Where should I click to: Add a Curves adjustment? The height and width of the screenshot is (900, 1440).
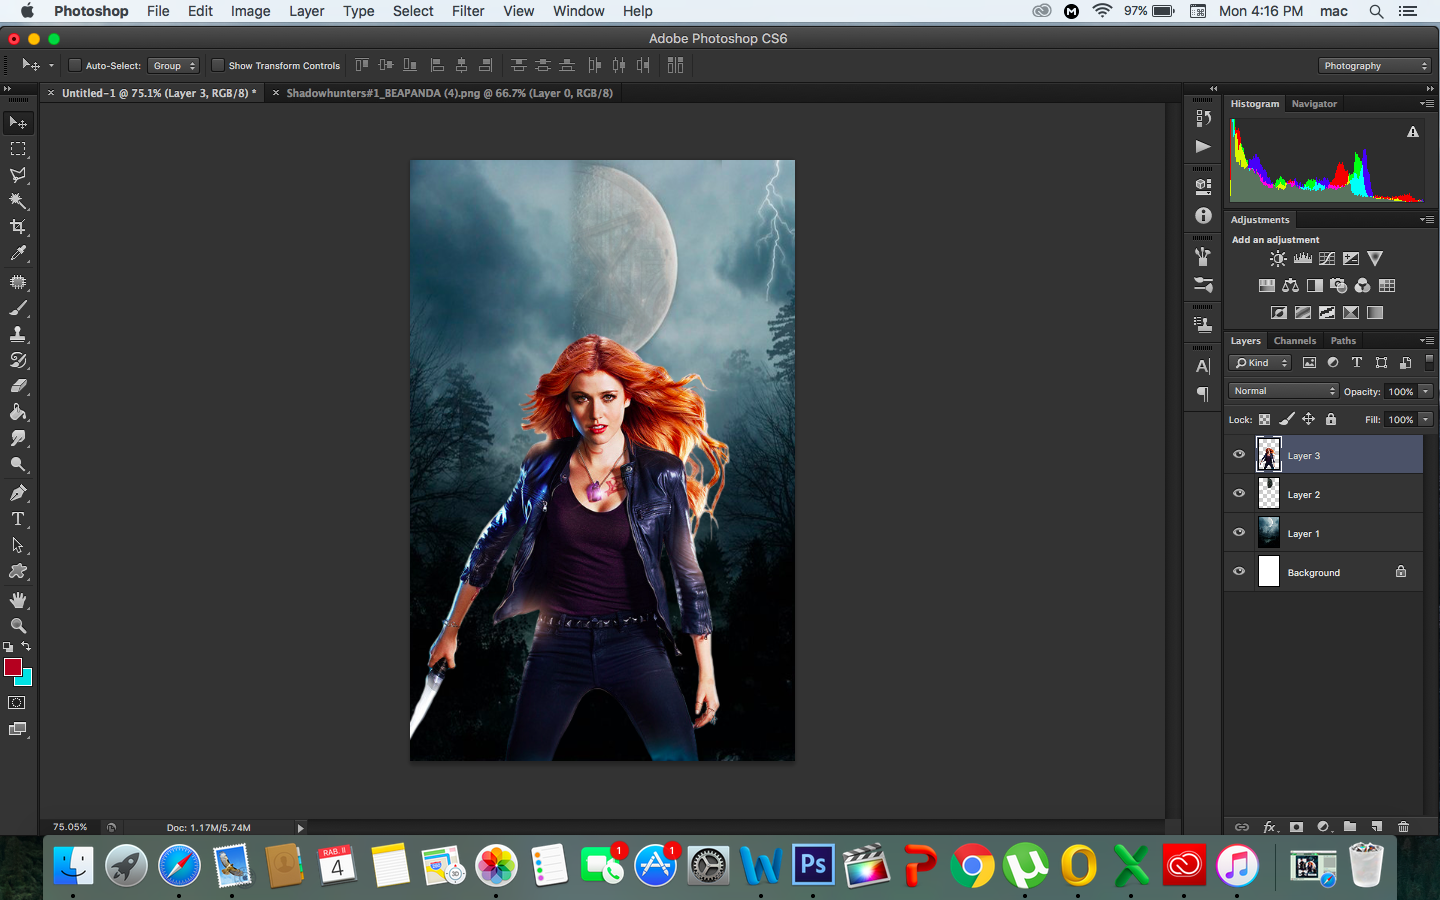click(1327, 259)
